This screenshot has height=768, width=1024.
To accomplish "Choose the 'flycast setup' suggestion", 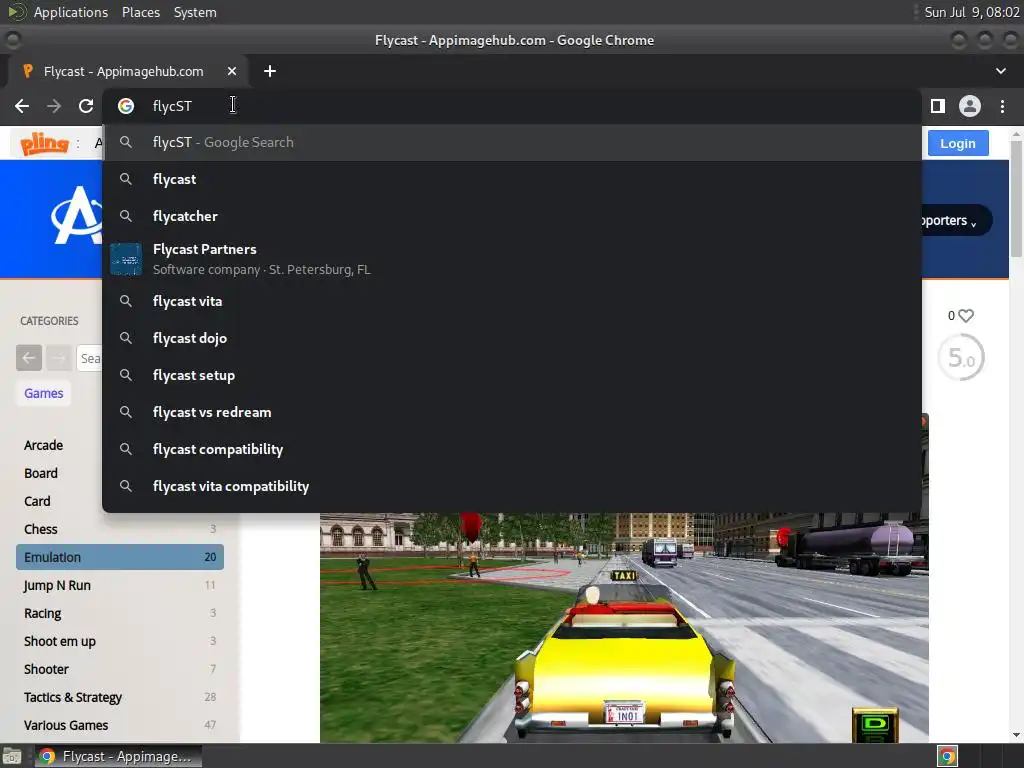I will pyautogui.click(x=512, y=376).
